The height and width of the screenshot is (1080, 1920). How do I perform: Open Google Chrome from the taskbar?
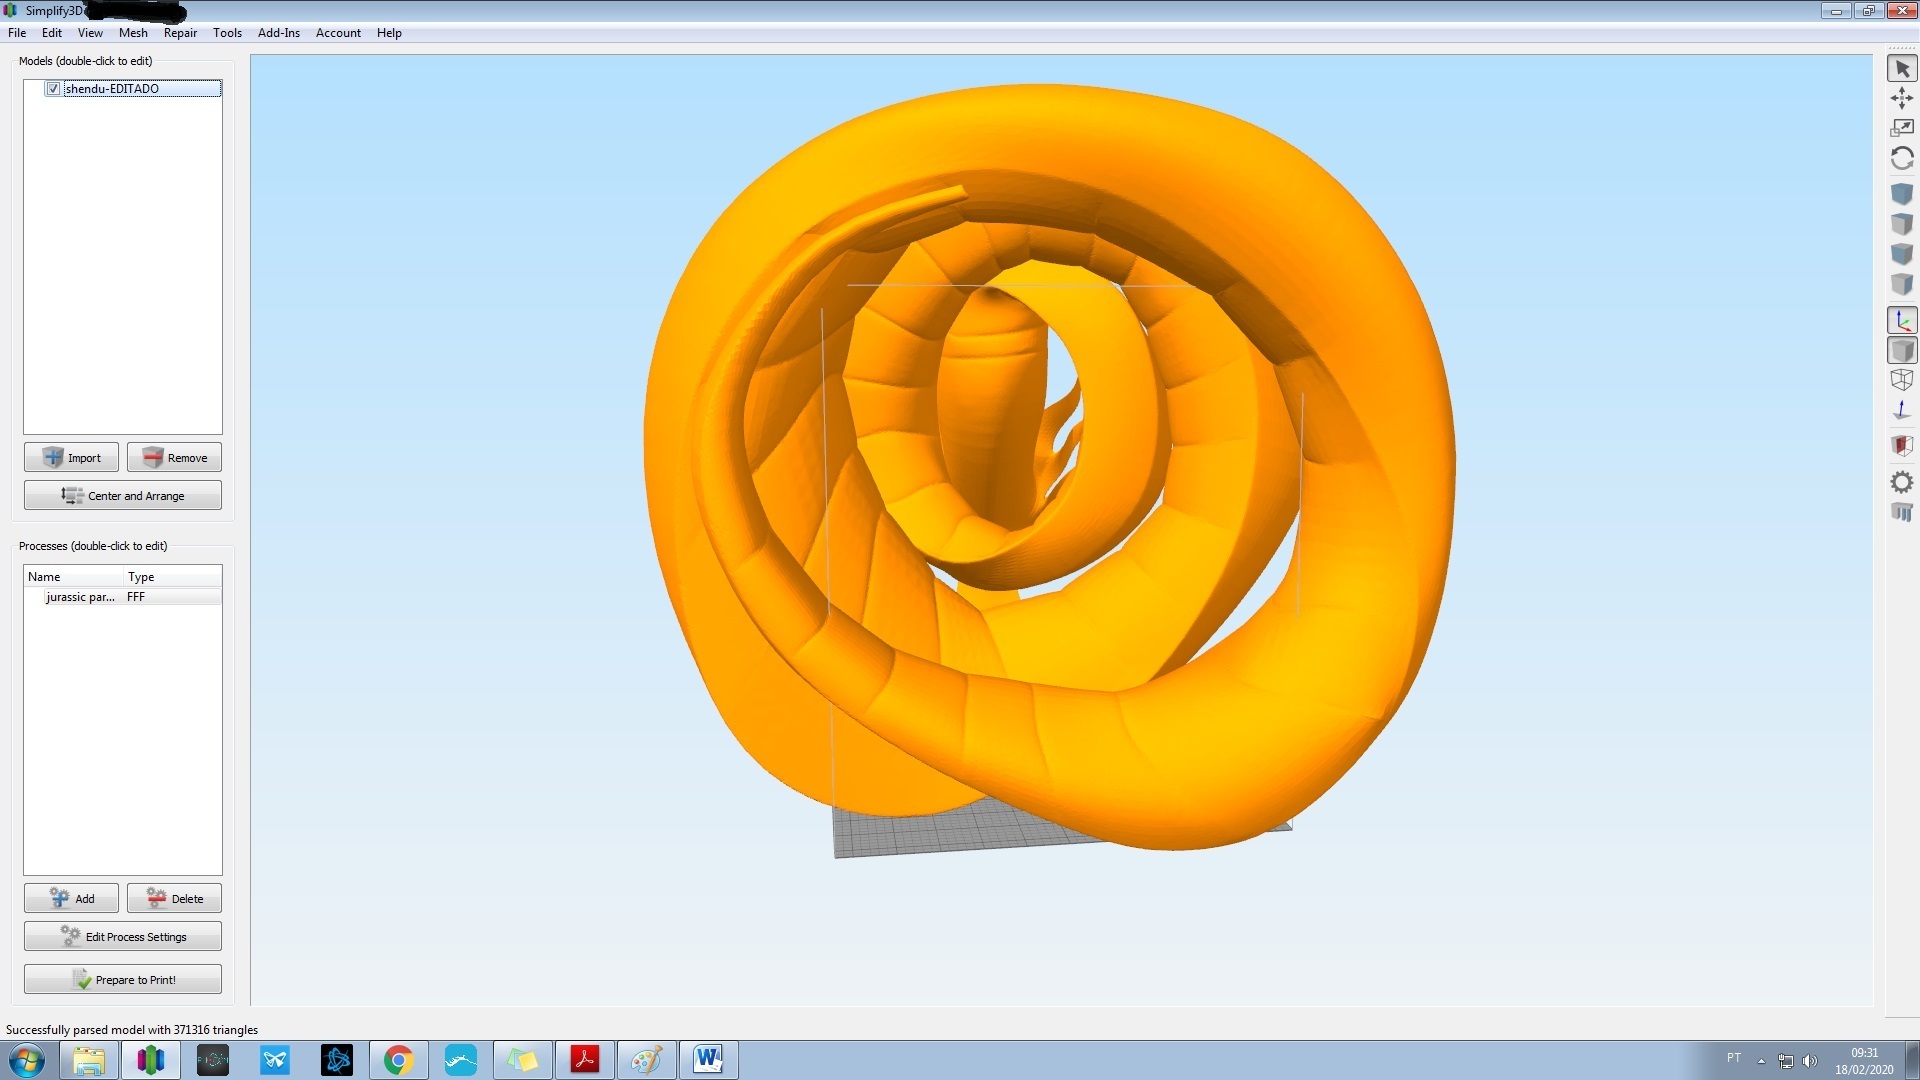398,1059
